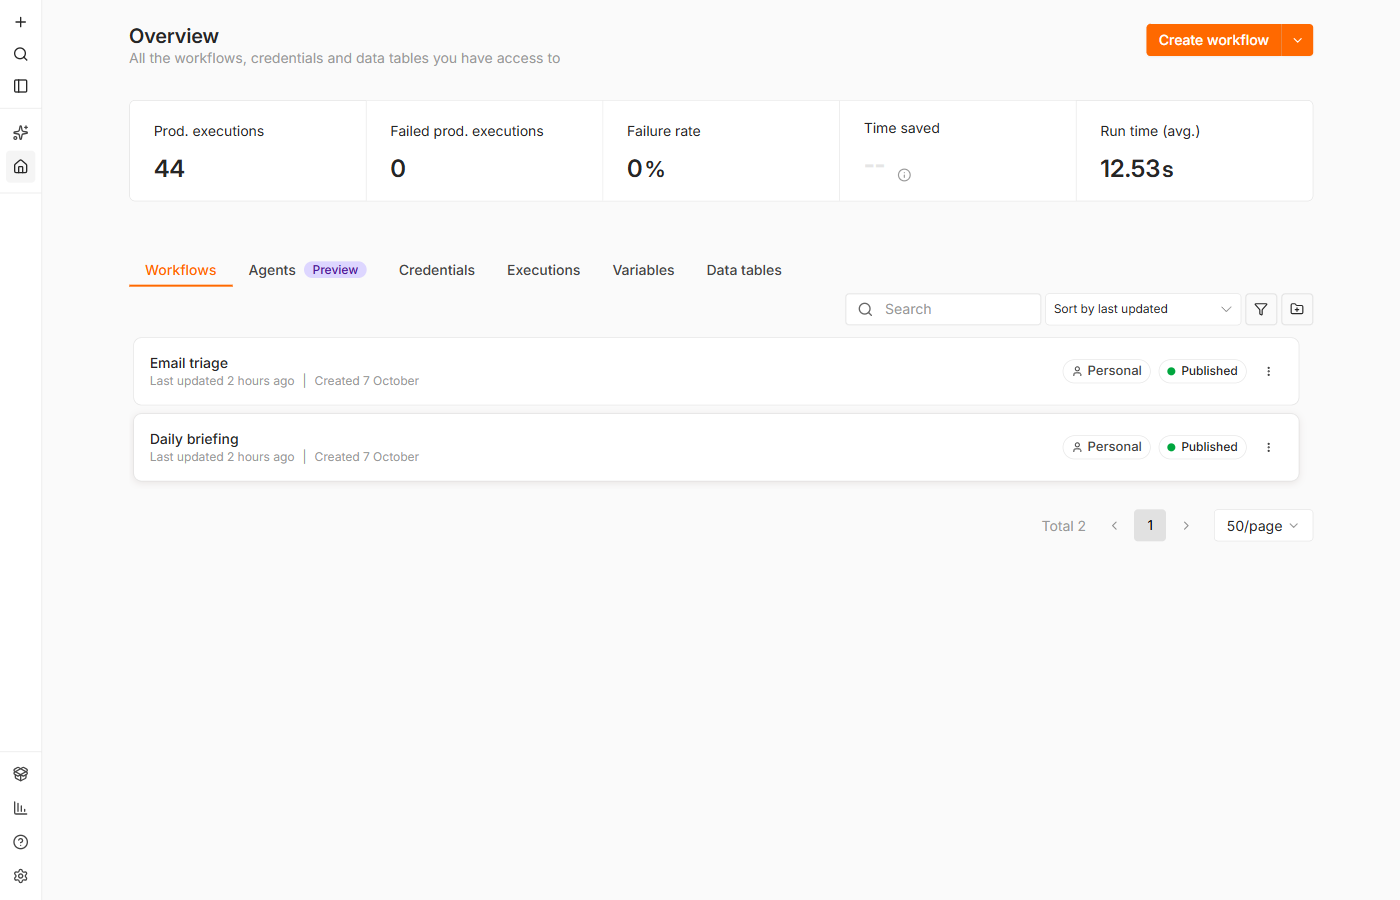Open the settings gear icon

click(20, 876)
